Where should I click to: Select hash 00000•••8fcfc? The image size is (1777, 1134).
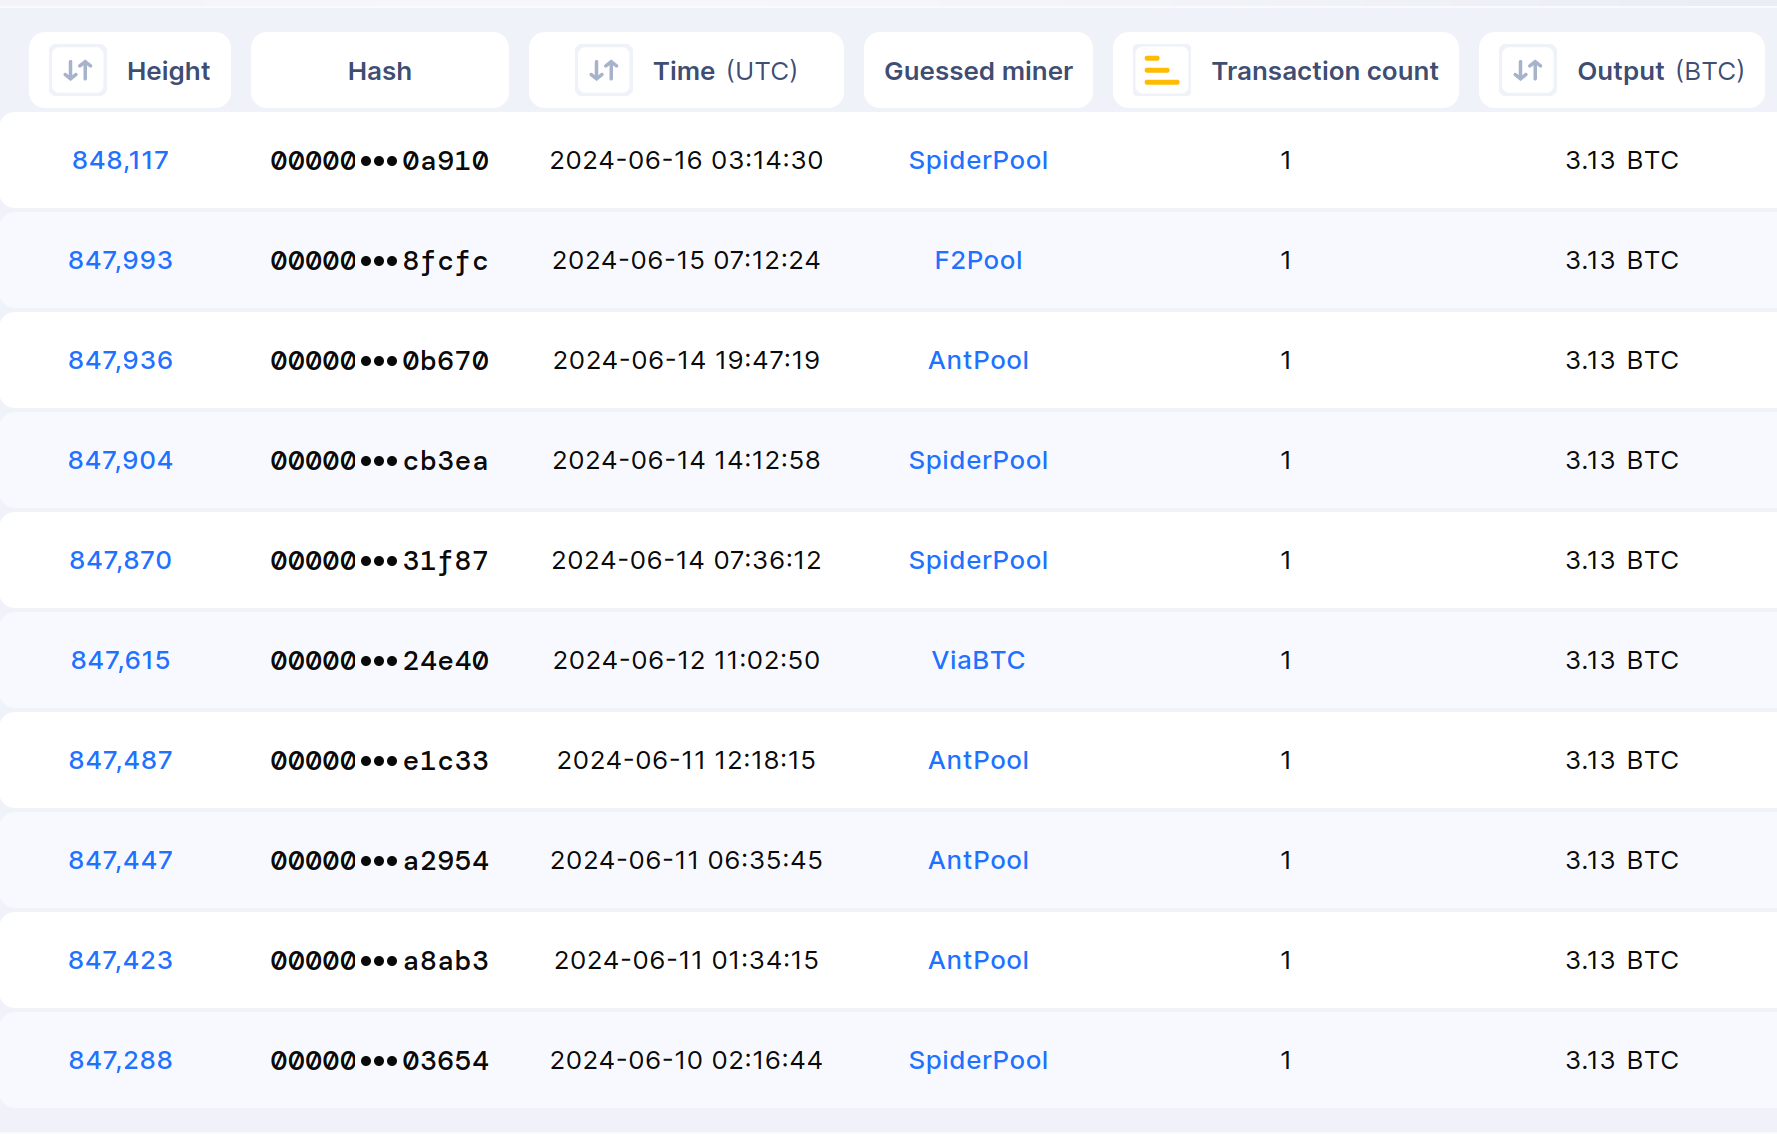pos(380,260)
